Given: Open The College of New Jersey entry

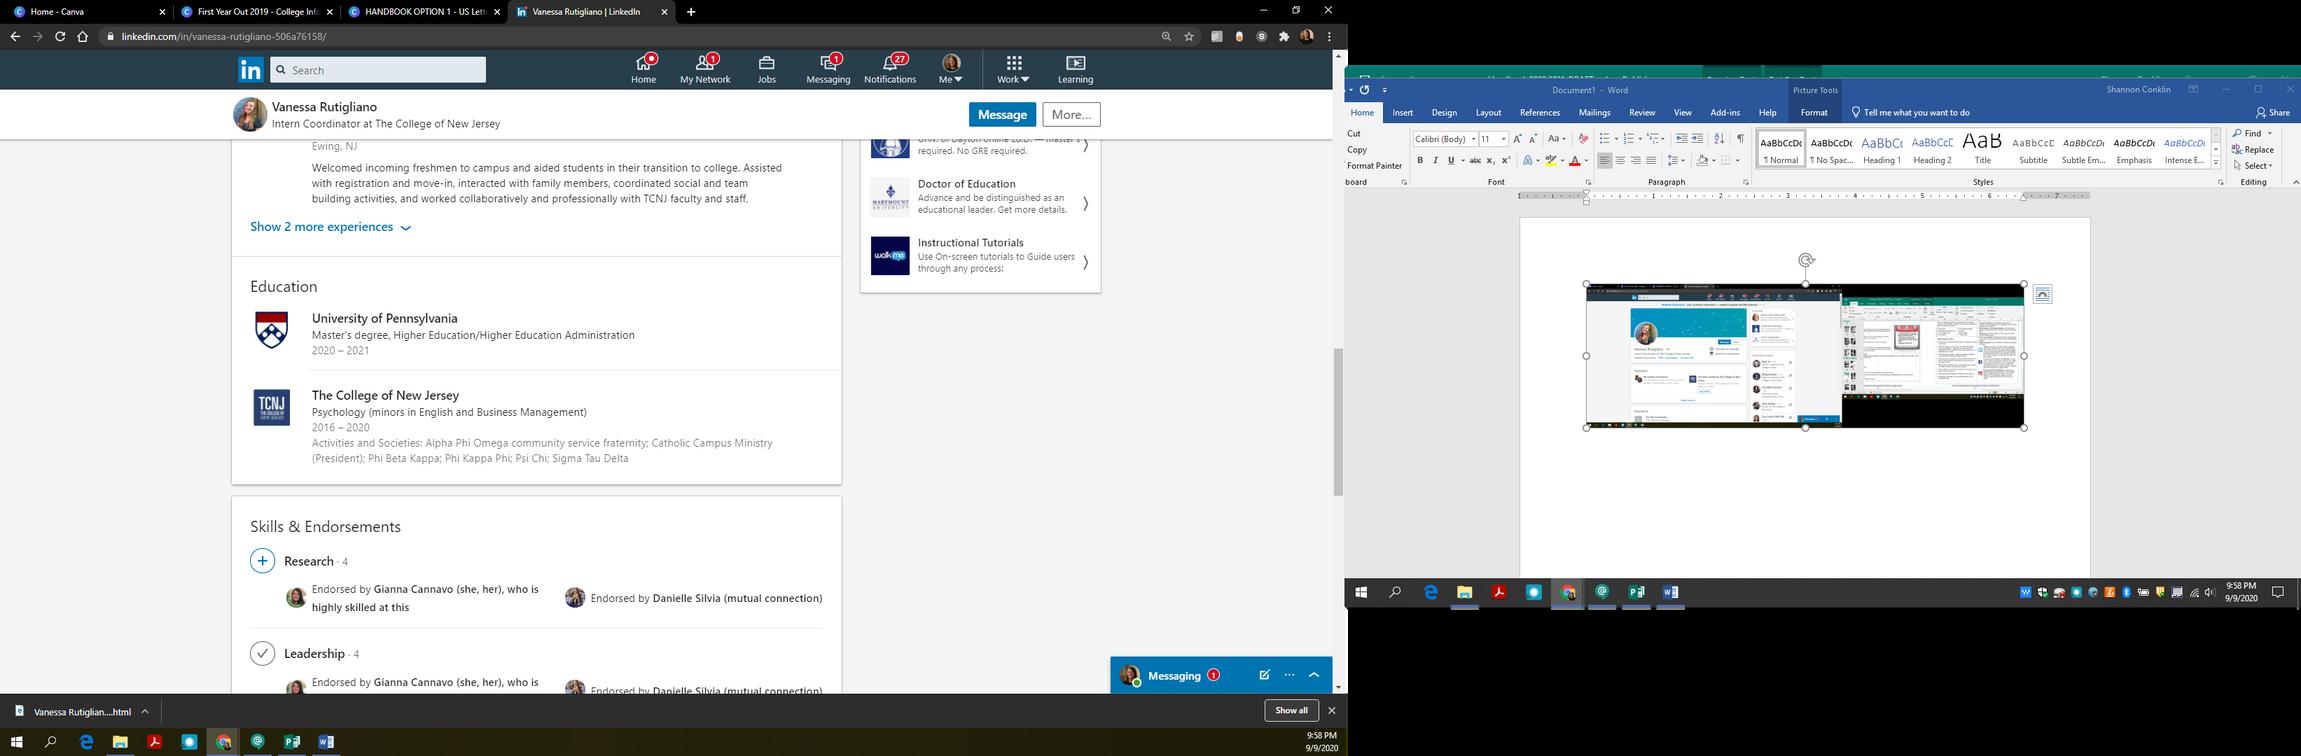Looking at the screenshot, I should tap(385, 395).
